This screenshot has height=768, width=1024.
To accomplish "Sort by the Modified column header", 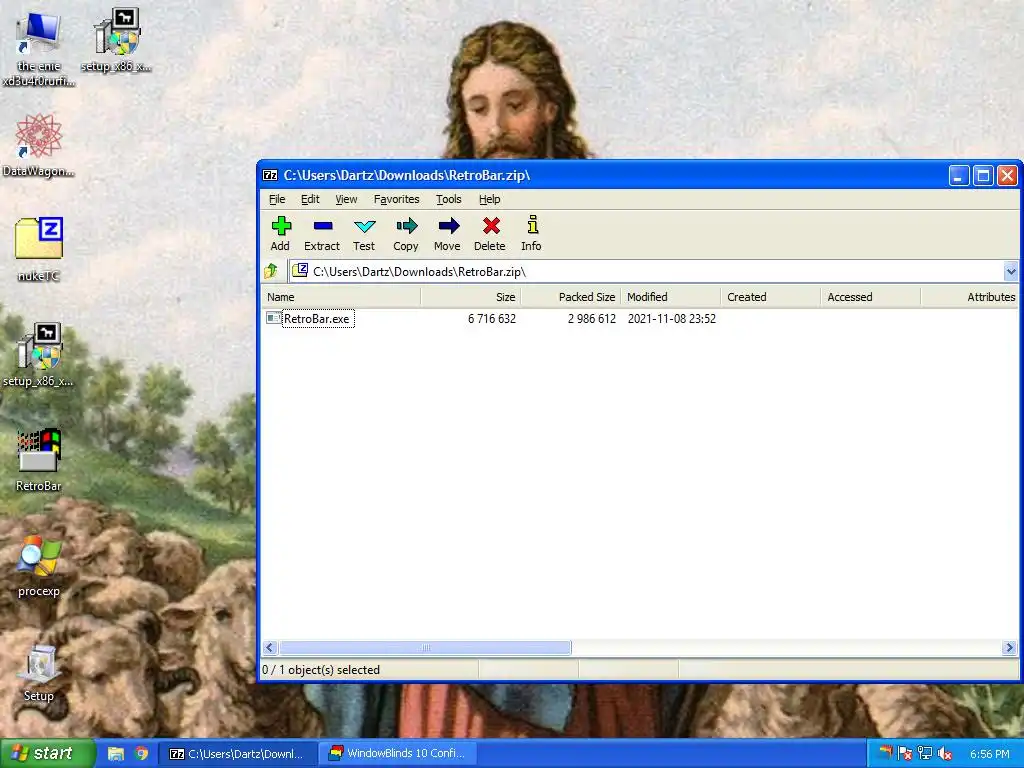I will (x=671, y=297).
